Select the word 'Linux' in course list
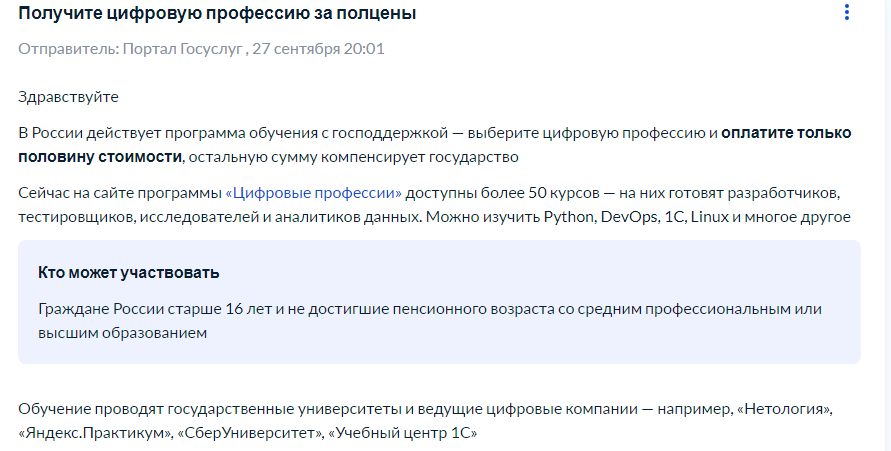This screenshot has height=451, width=891. pos(710,217)
